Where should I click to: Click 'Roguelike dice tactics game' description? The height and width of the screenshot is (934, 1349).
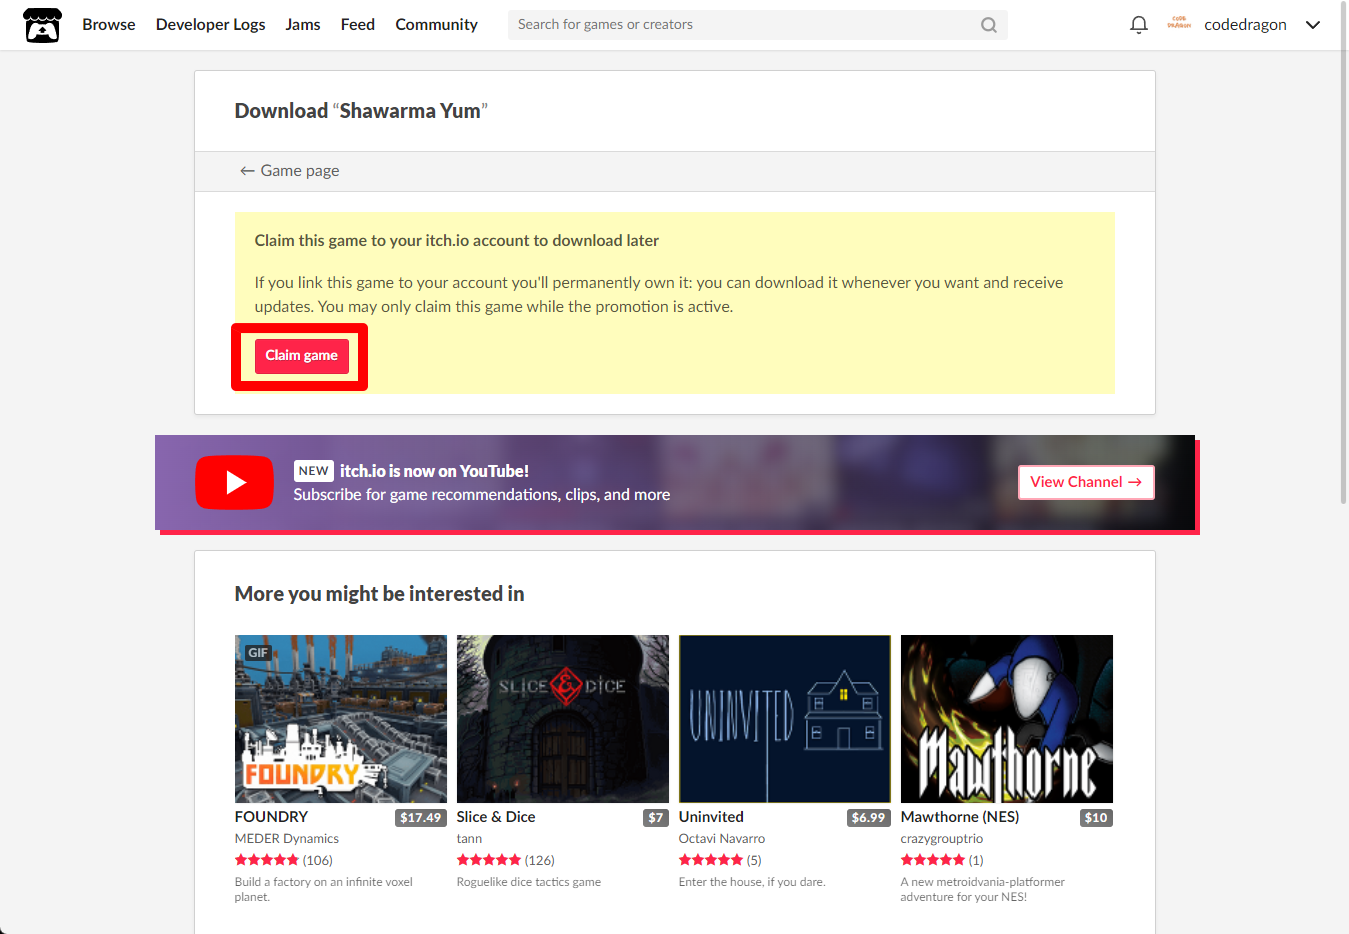529,882
